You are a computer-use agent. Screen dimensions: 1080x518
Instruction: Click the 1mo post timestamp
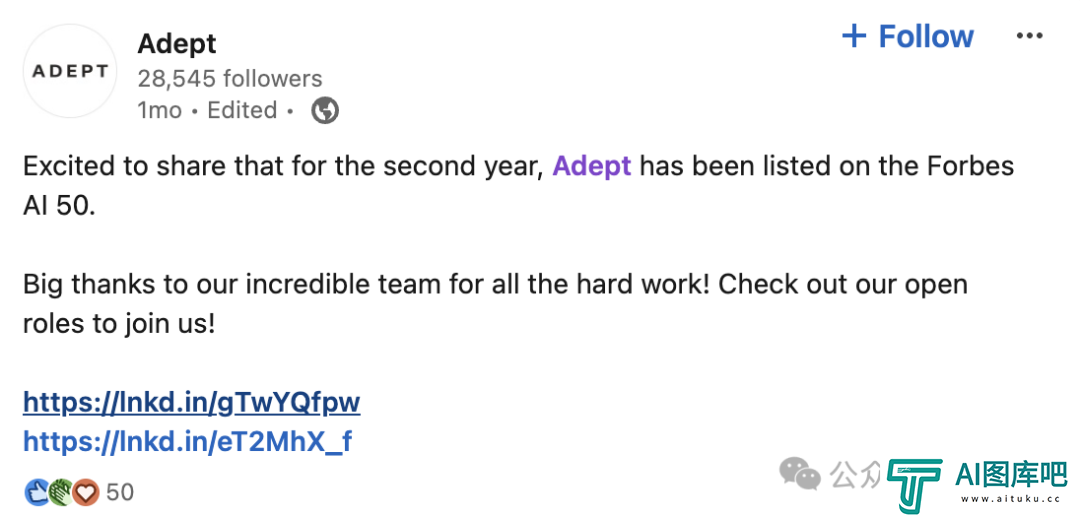(x=160, y=110)
